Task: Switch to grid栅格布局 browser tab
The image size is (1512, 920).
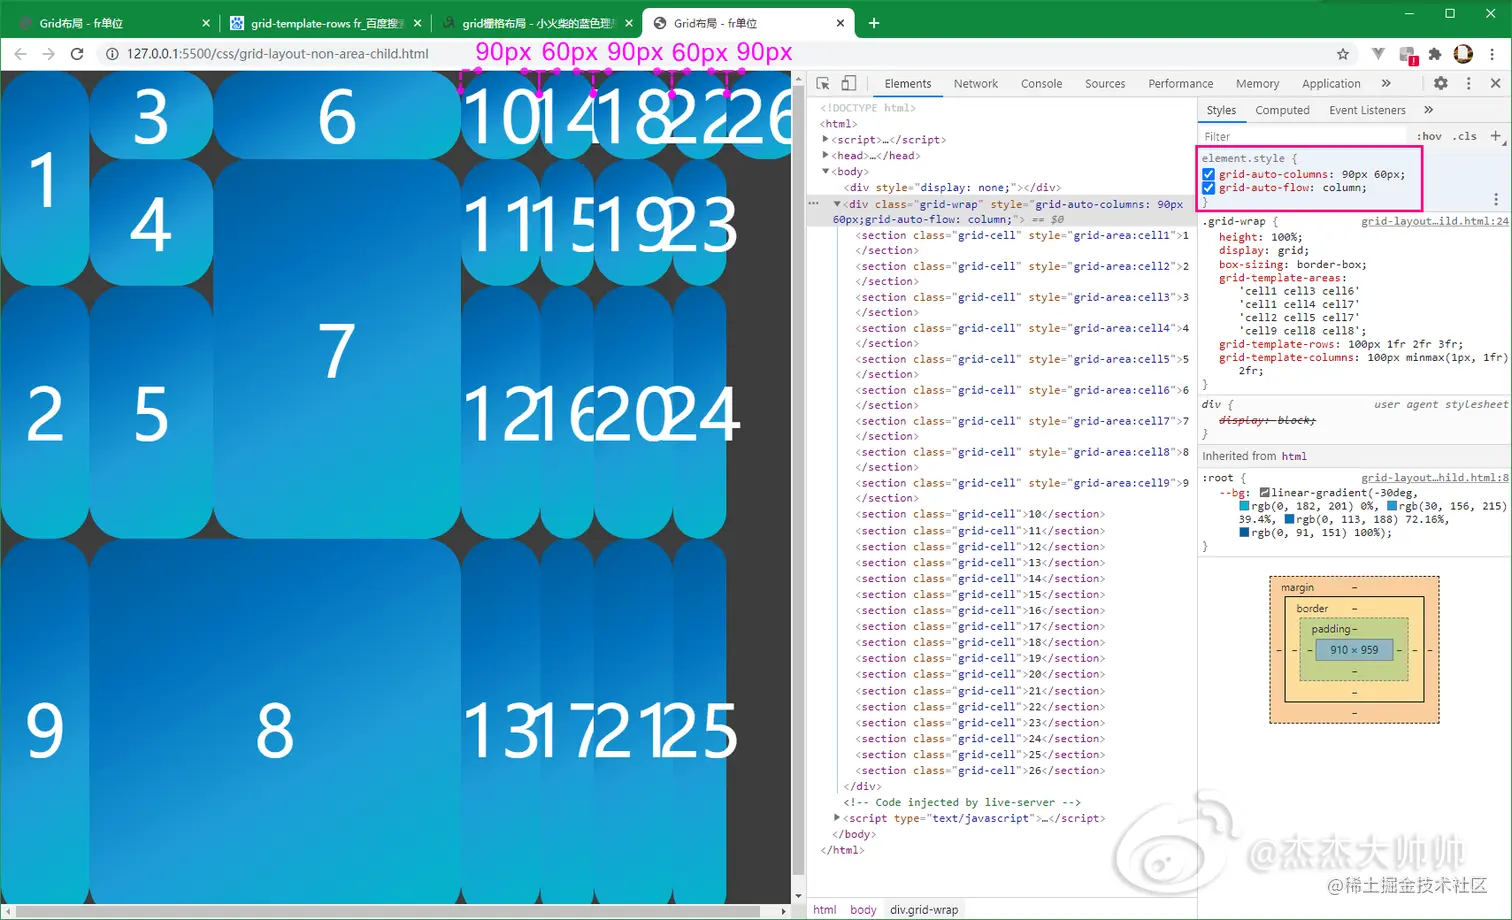Action: click(x=538, y=23)
